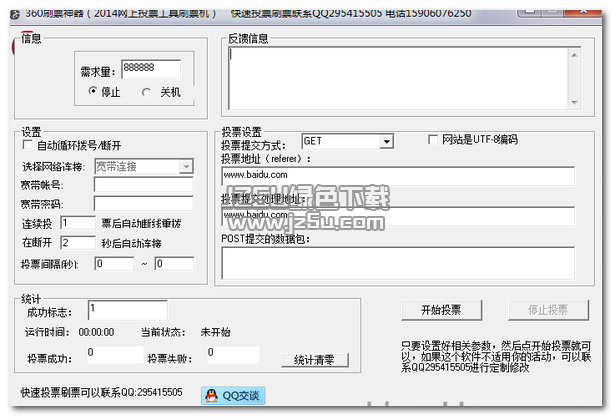The height and width of the screenshot is (417, 613).
Task: Click the 统计清零 button
Action: click(x=314, y=360)
